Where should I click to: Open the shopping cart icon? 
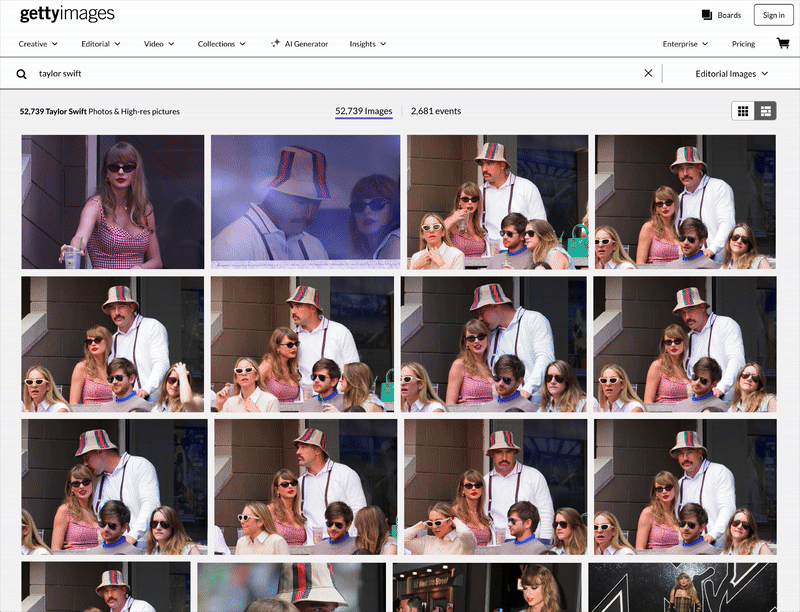click(x=783, y=43)
